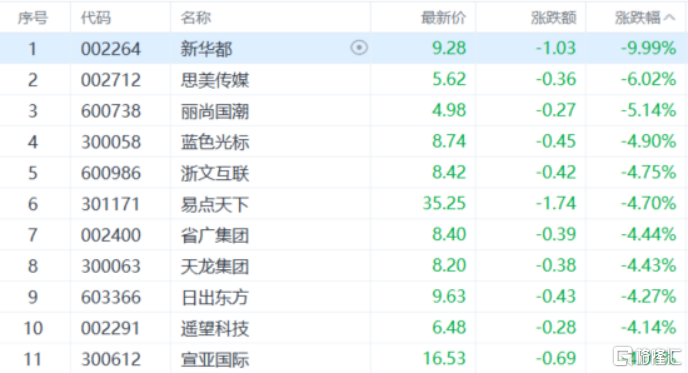Image resolution: width=688 pixels, height=373 pixels.
Task: Click latest price 8.42
Action: 449,172
